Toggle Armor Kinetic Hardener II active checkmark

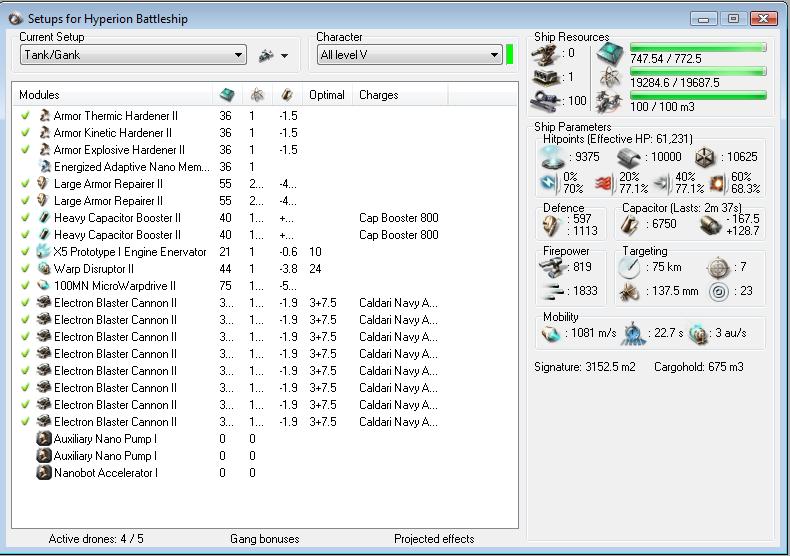25,133
